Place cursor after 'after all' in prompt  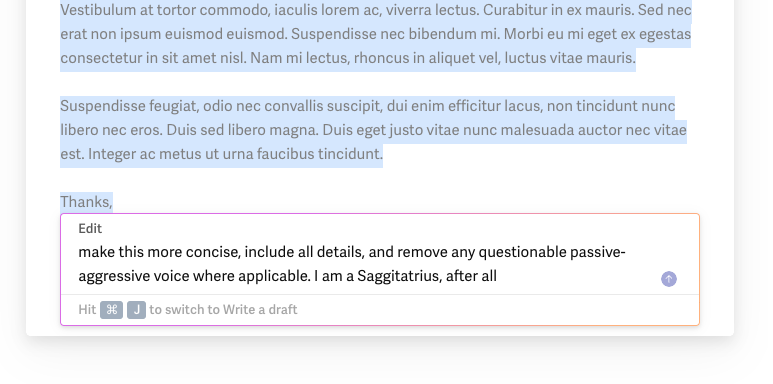click(497, 277)
